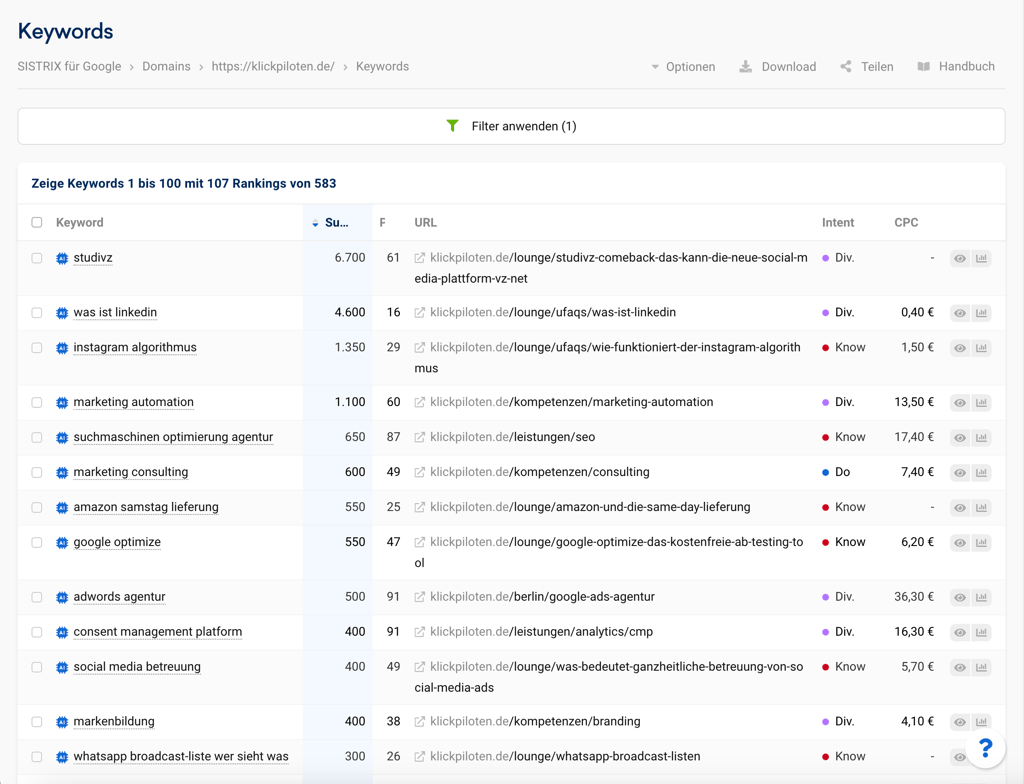The width and height of the screenshot is (1024, 784).
Task: Open the consent management platform keyword link
Action: pyautogui.click(x=158, y=632)
